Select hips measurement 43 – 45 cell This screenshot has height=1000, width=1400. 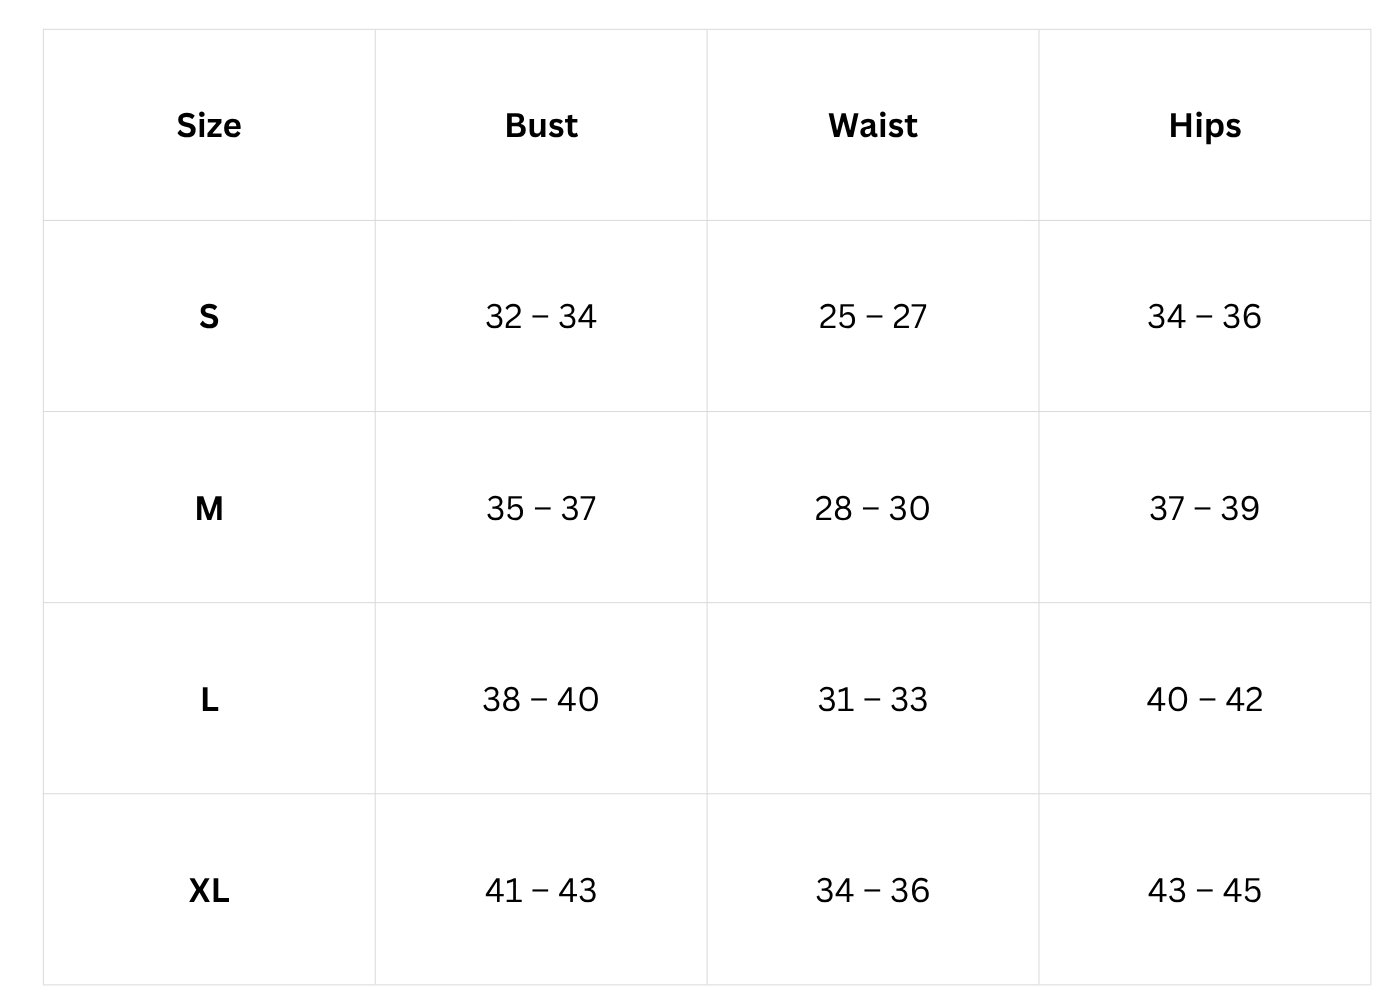coord(1205,890)
